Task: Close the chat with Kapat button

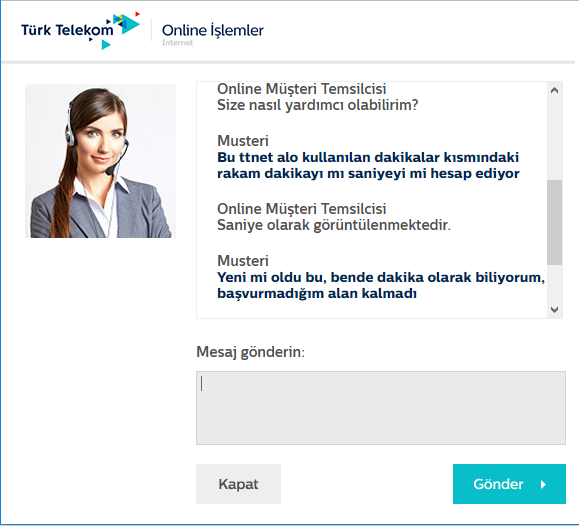Action: coord(239,484)
